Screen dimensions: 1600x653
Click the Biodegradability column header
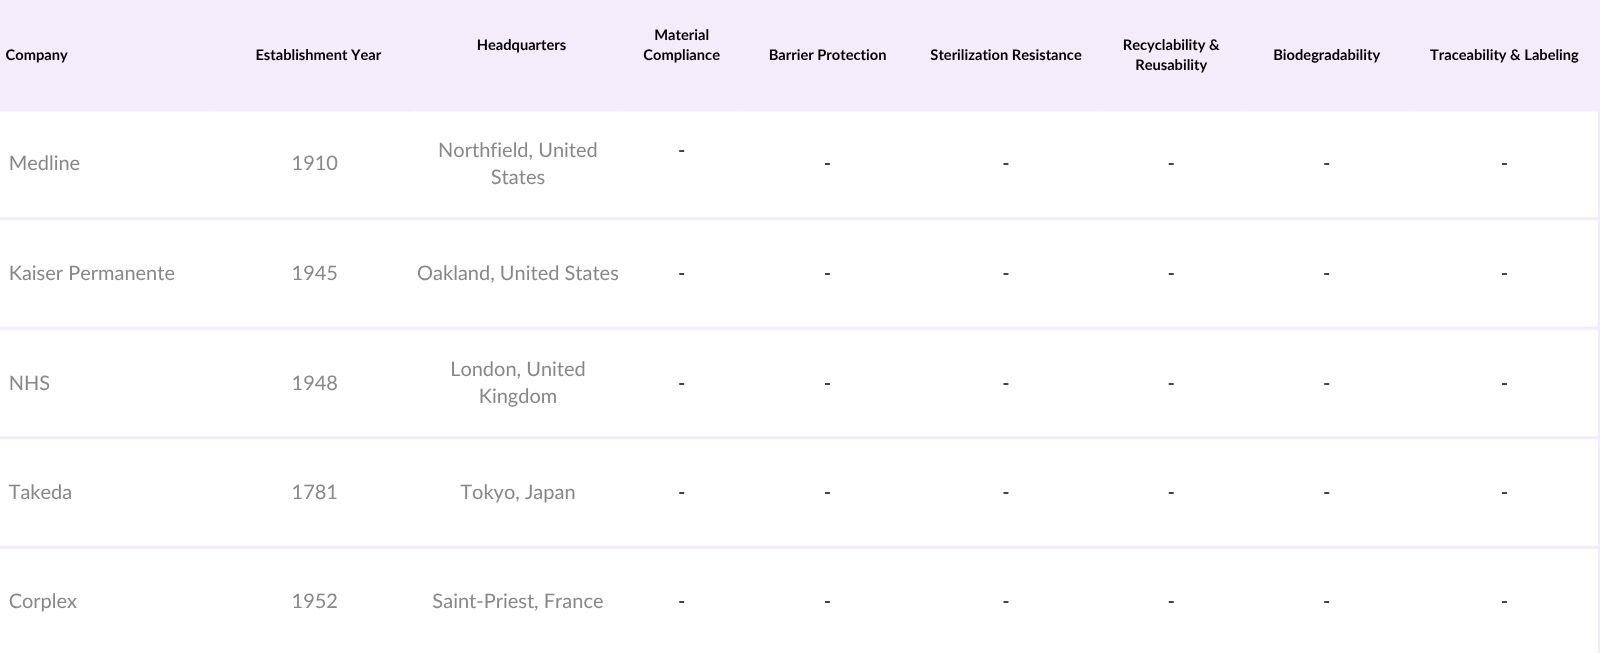(1326, 55)
